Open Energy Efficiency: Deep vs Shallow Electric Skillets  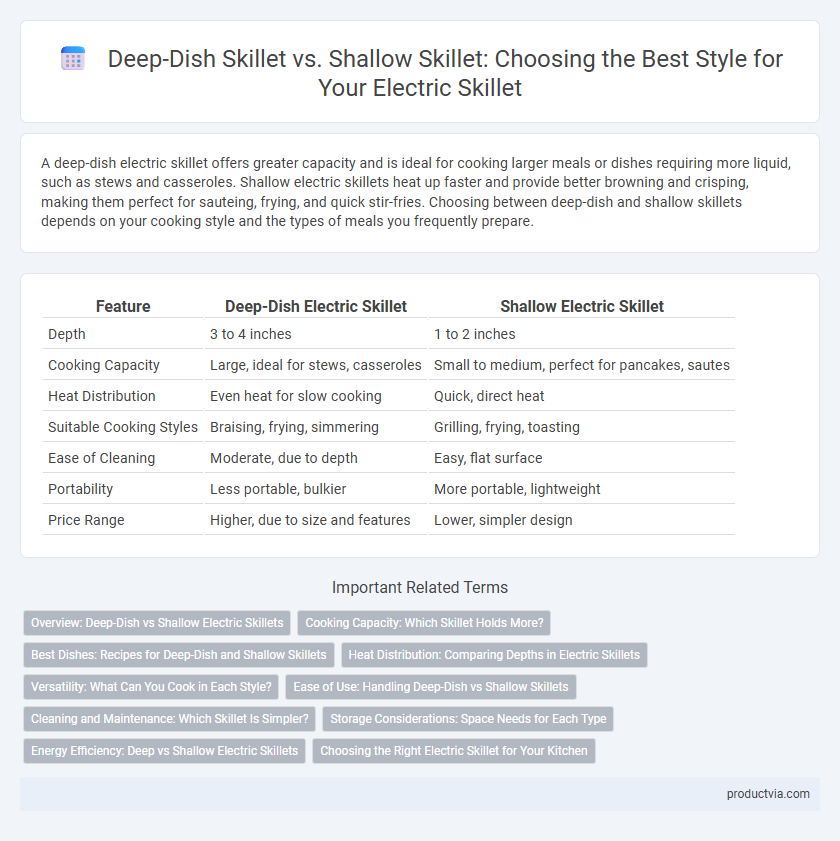click(164, 751)
